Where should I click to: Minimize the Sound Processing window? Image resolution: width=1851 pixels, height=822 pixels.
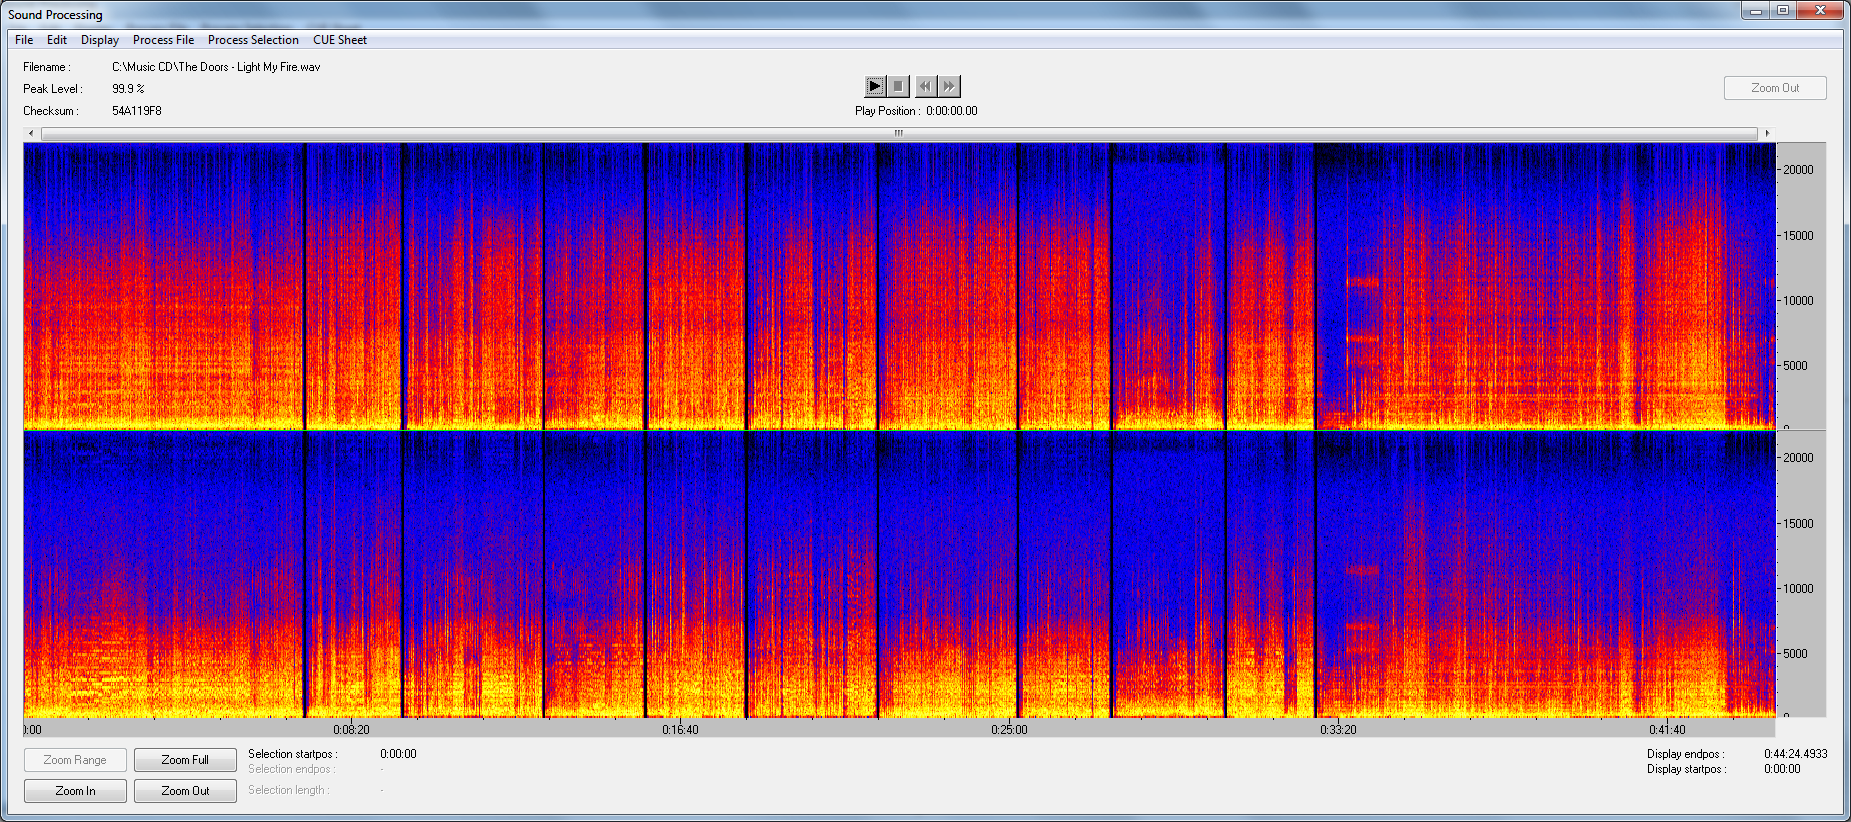(x=1756, y=10)
